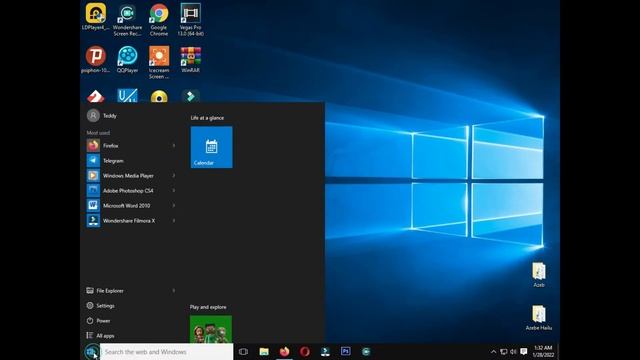Open Wondershare recorder taskbar icon
This screenshot has height=360, width=640.
tap(366, 351)
